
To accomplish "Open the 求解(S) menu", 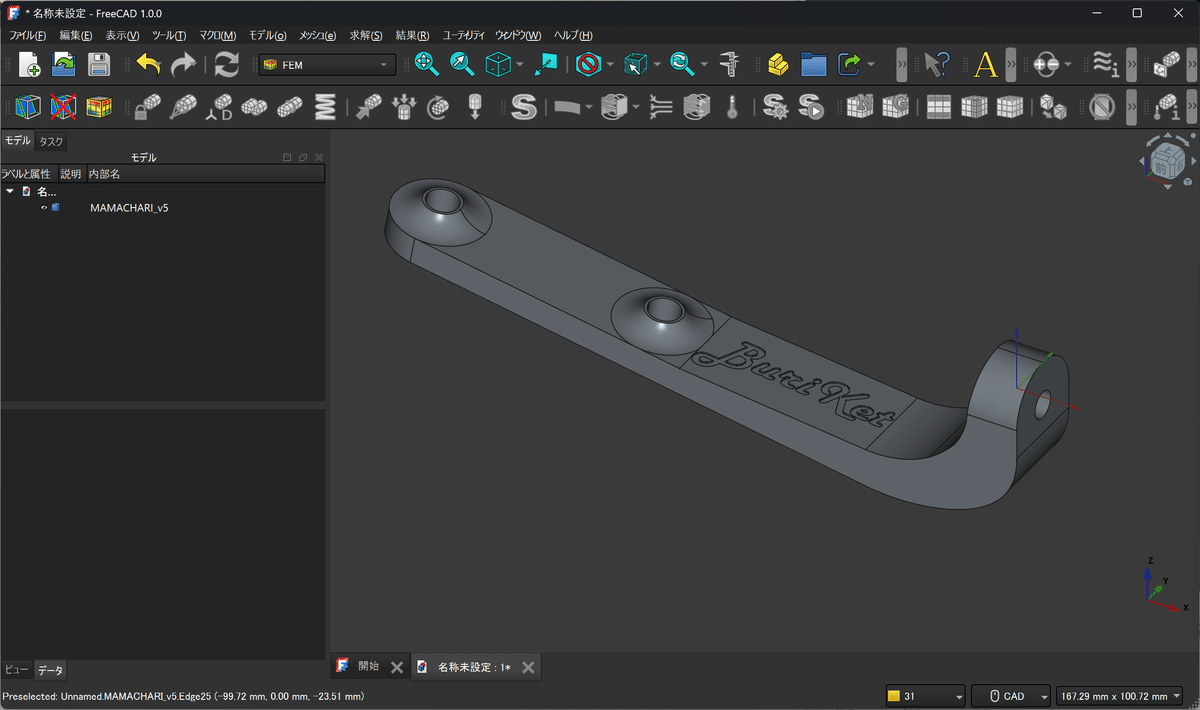I will point(366,35).
